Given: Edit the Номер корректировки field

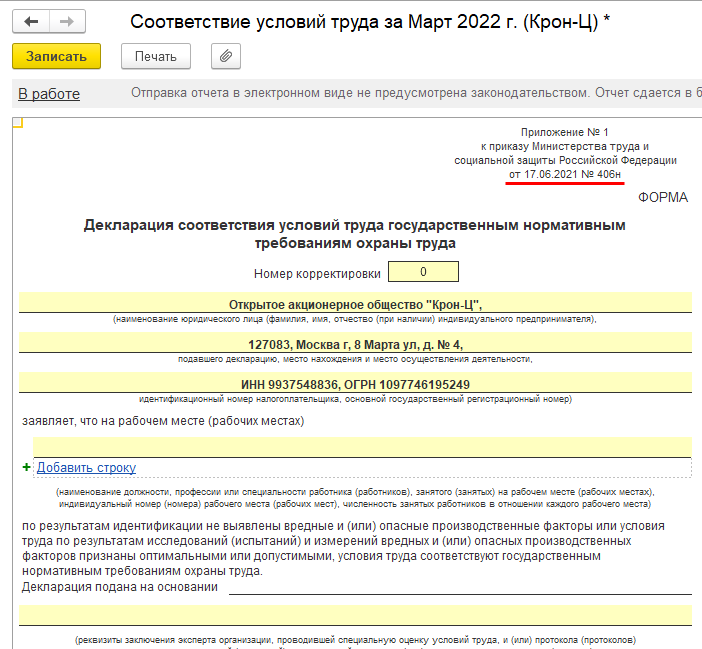Looking at the screenshot, I should (423, 272).
